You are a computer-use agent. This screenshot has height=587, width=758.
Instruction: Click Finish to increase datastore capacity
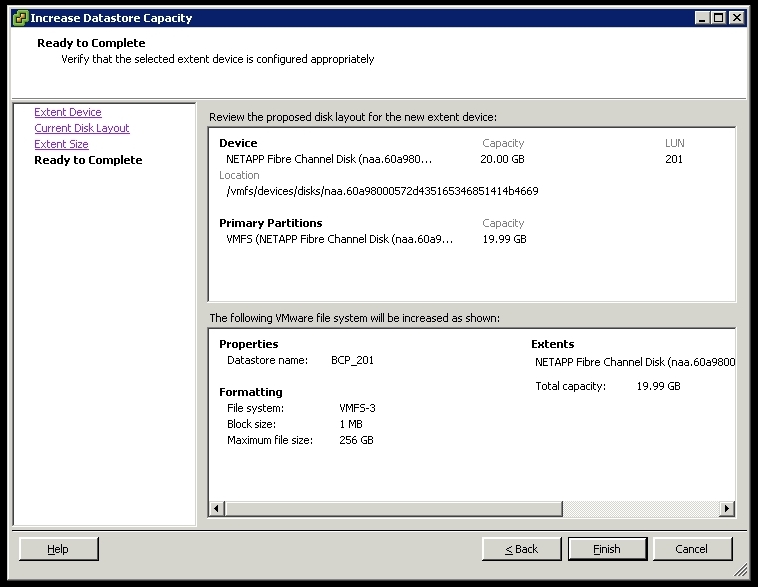tap(607, 549)
